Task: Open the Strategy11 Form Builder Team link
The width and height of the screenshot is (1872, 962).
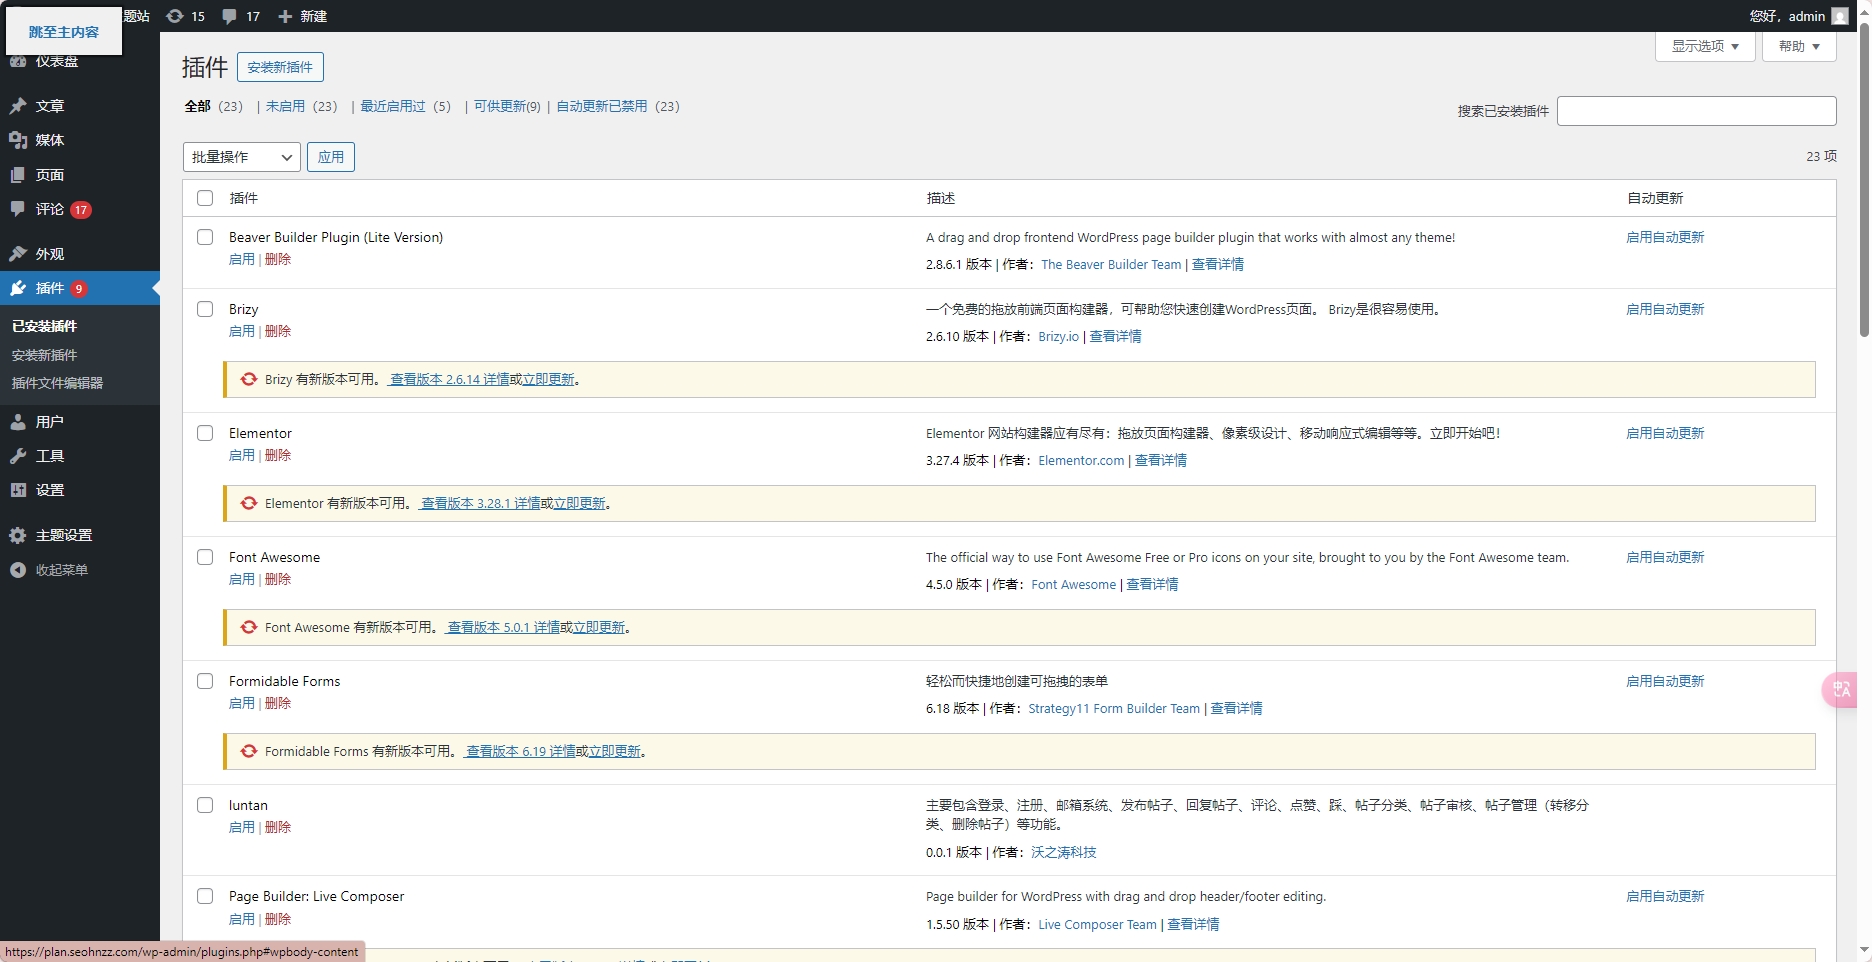Action: [1114, 708]
